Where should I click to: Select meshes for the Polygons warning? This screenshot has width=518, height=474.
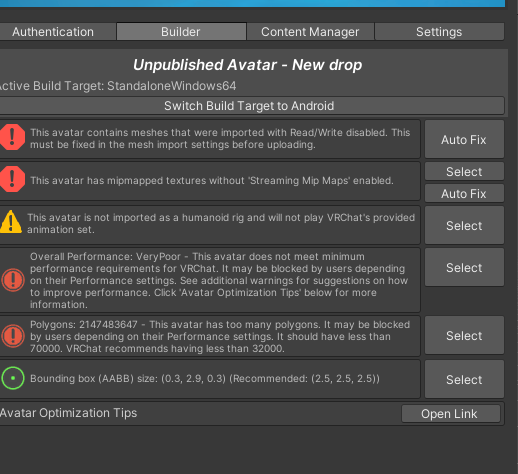point(464,335)
